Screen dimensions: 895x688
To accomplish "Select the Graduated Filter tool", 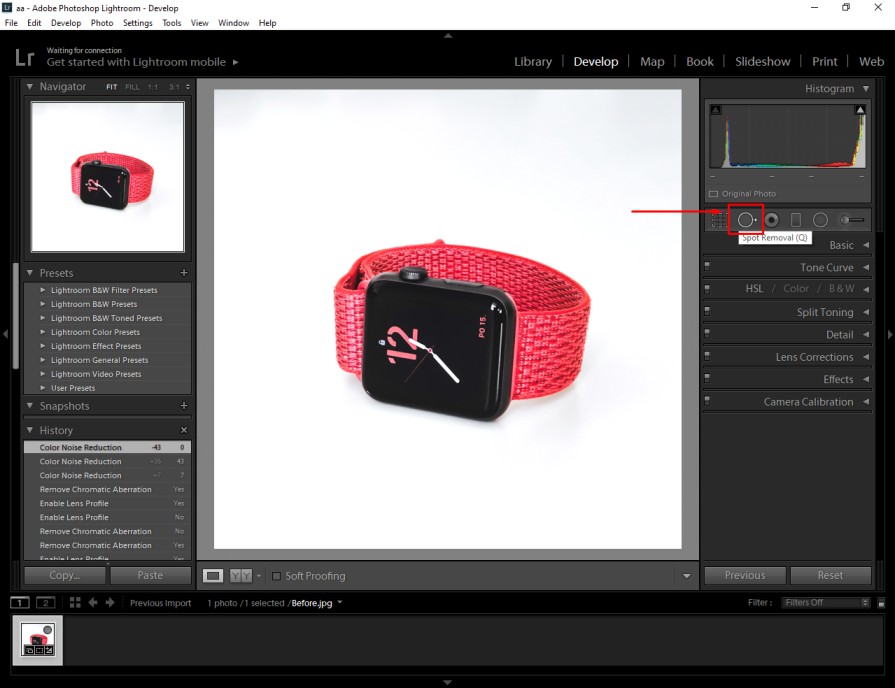I will (796, 220).
